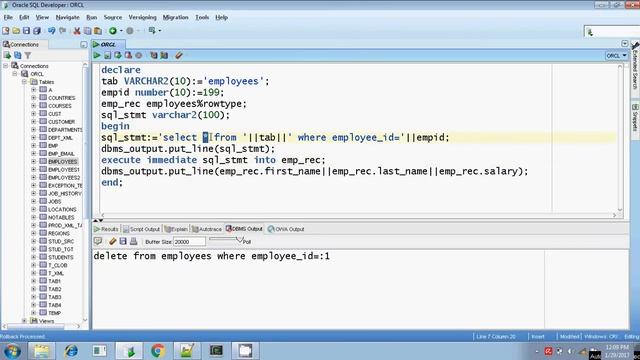Image resolution: width=640 pixels, height=360 pixels.
Task: Print the DBMS output
Action: 133,241
